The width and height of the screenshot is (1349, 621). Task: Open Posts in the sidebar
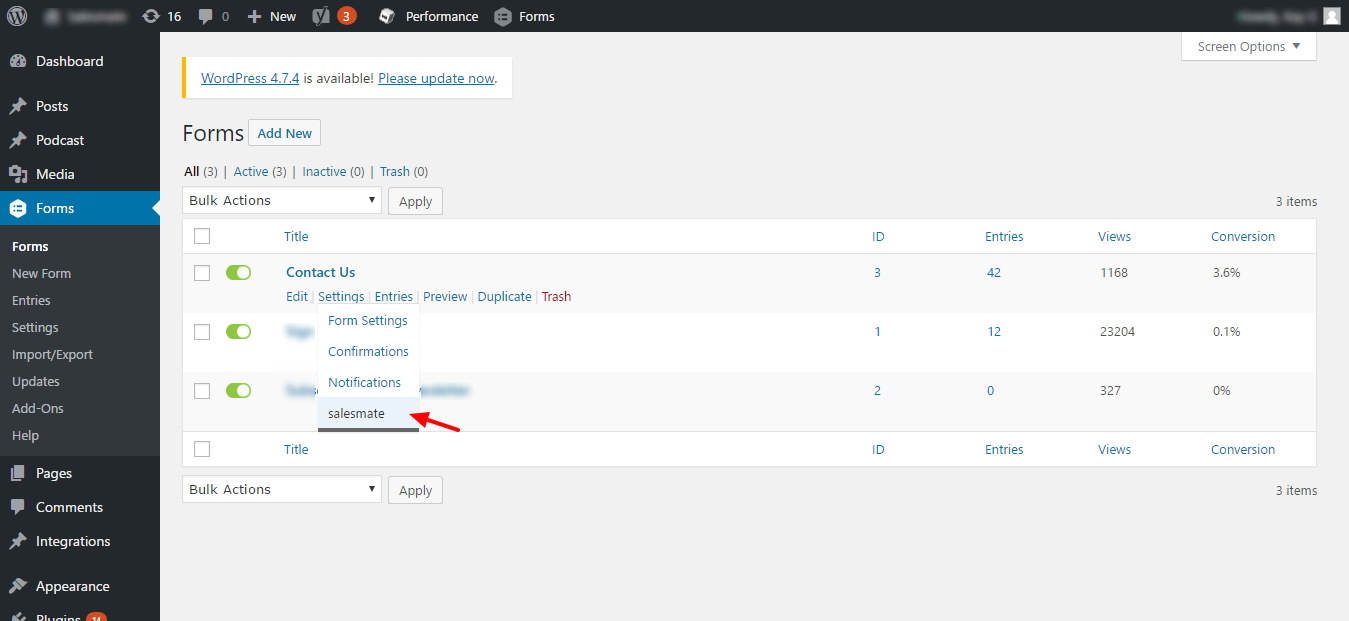pyautogui.click(x=80, y=106)
